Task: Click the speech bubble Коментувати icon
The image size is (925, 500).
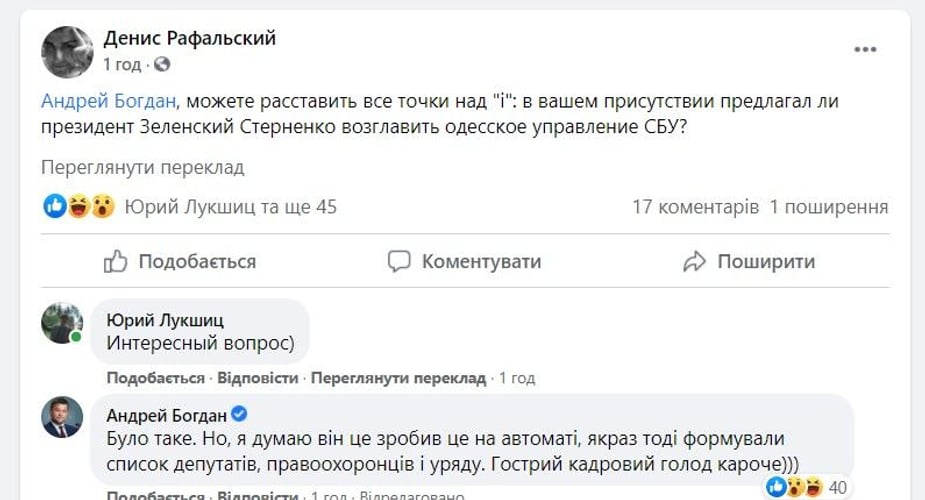Action: coord(399,262)
